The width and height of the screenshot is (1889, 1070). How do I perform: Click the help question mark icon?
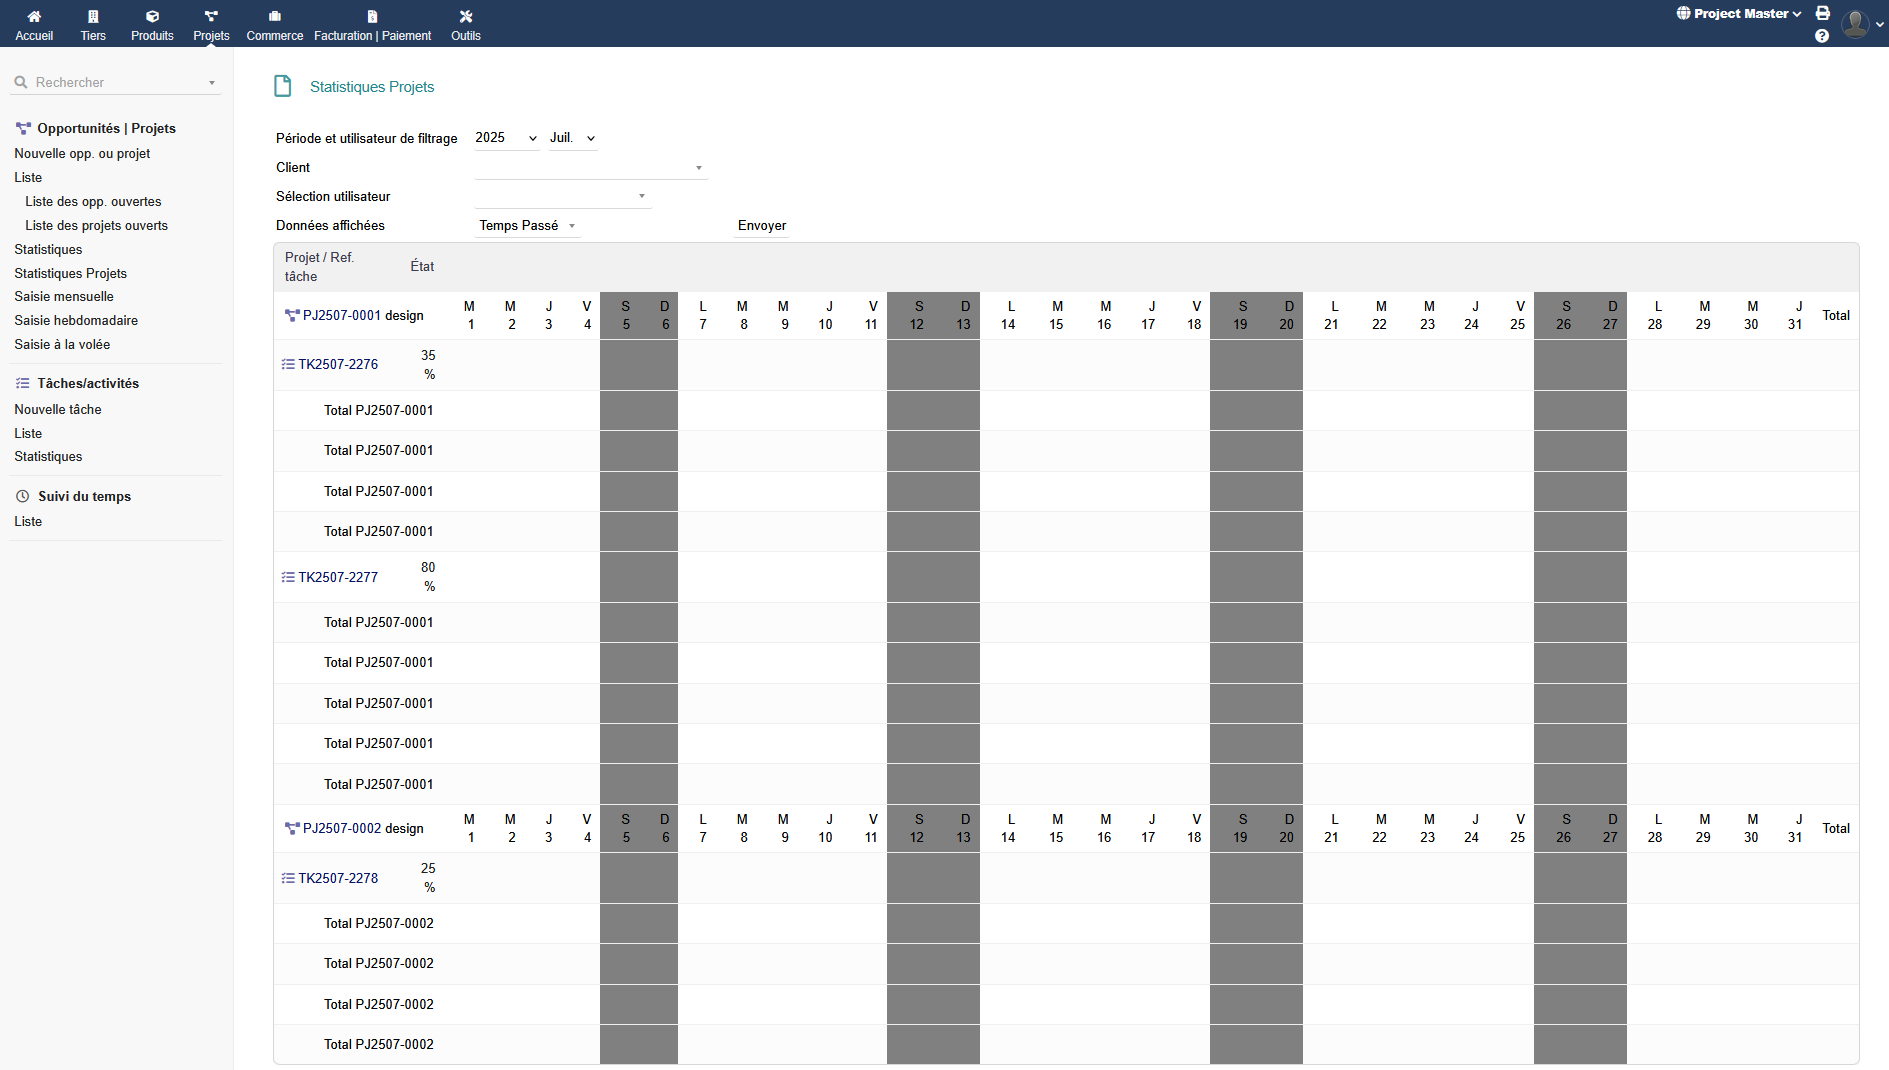(1822, 36)
